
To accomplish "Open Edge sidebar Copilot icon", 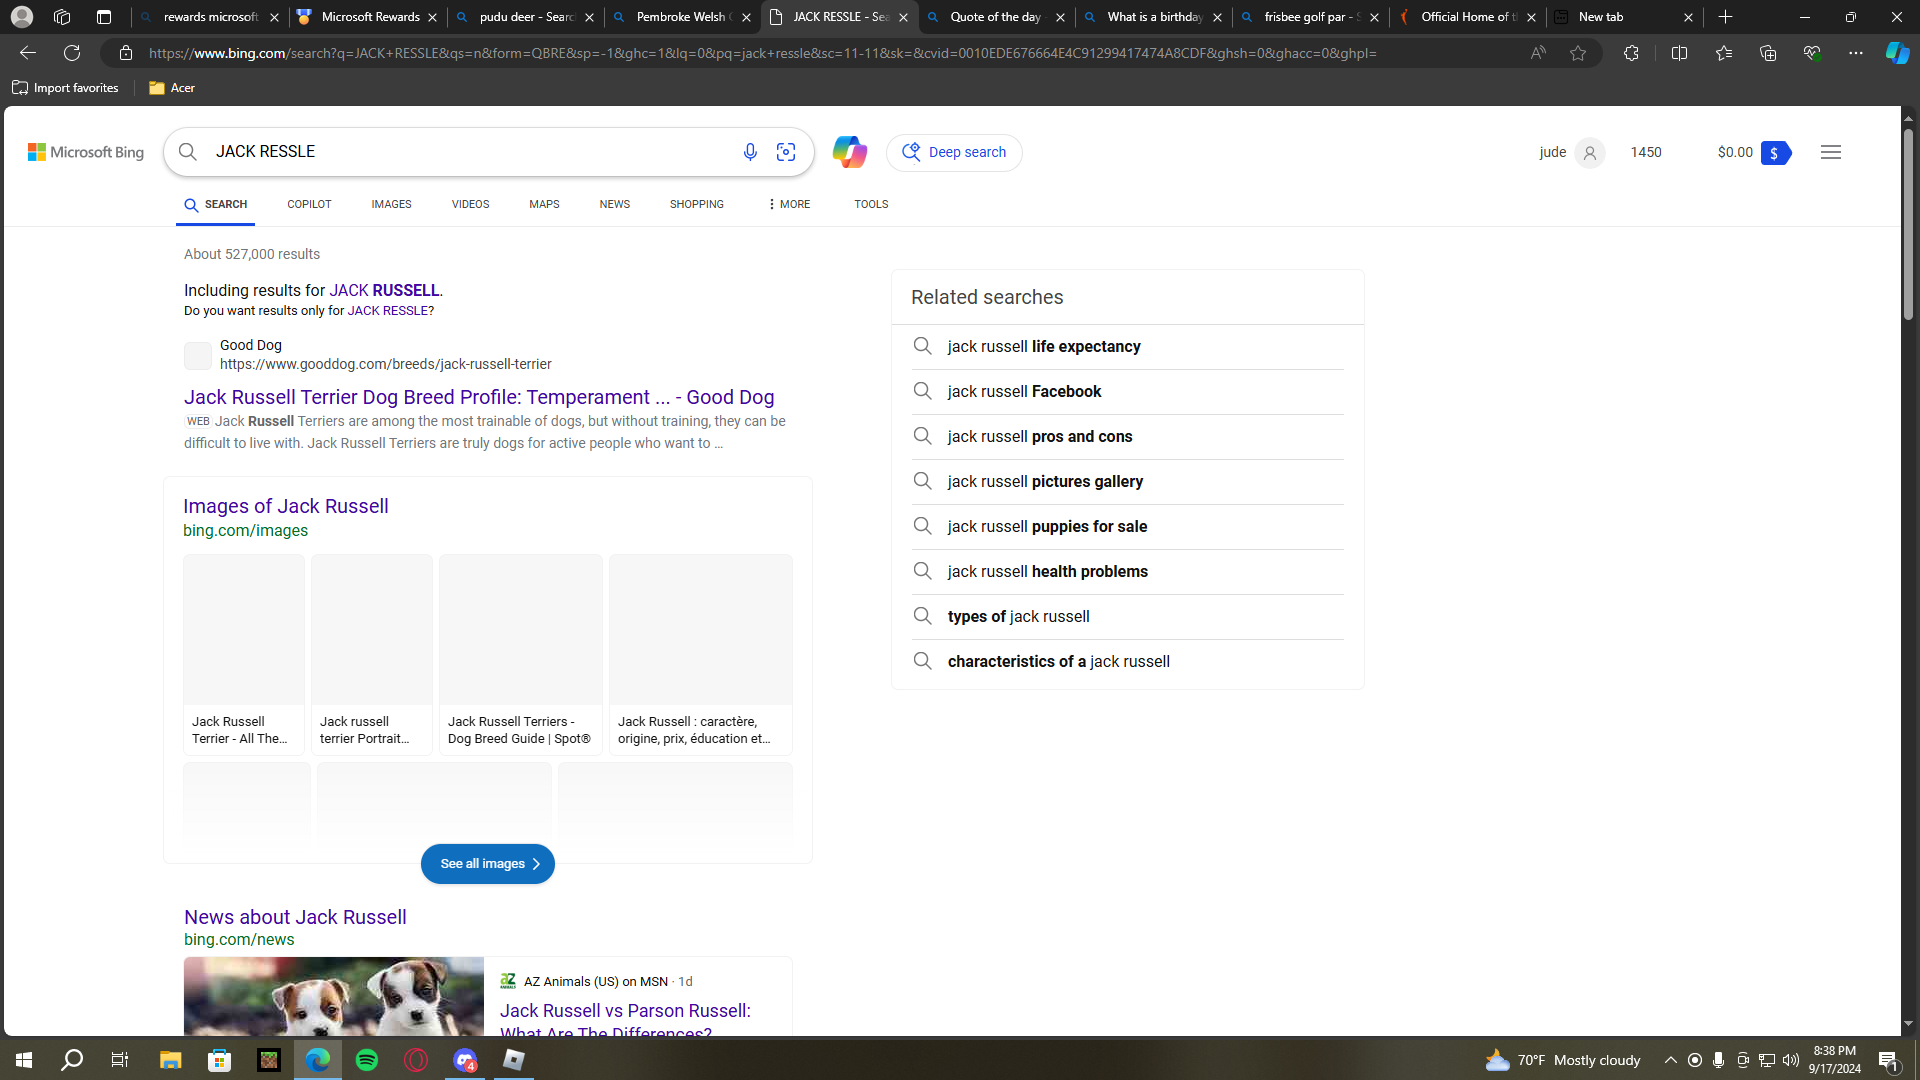I will [x=1897, y=53].
